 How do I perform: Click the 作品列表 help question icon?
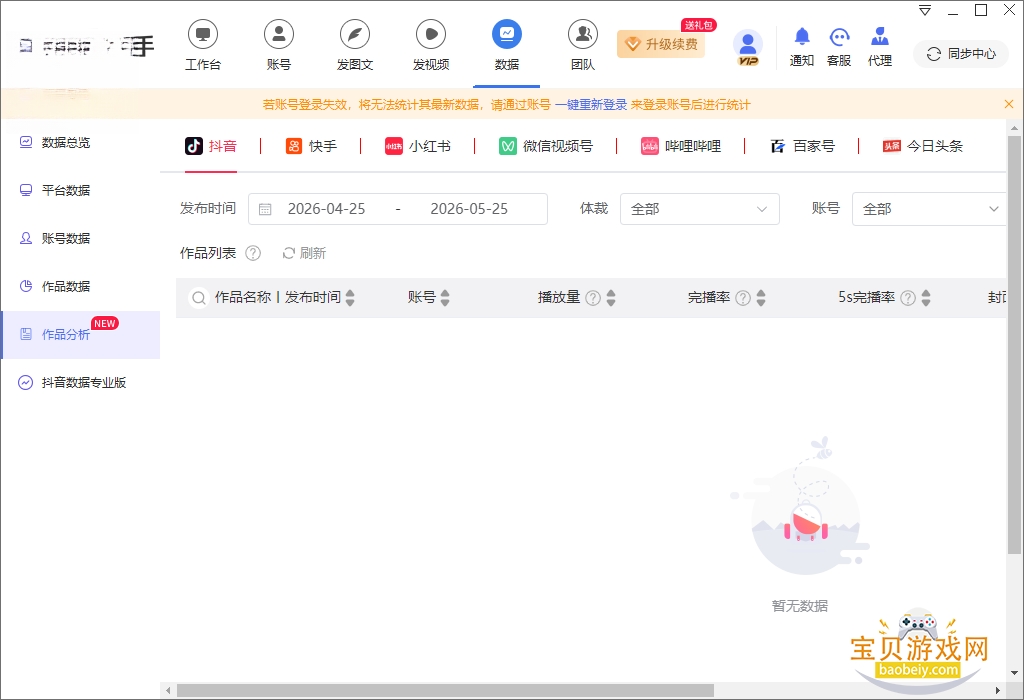(x=253, y=253)
